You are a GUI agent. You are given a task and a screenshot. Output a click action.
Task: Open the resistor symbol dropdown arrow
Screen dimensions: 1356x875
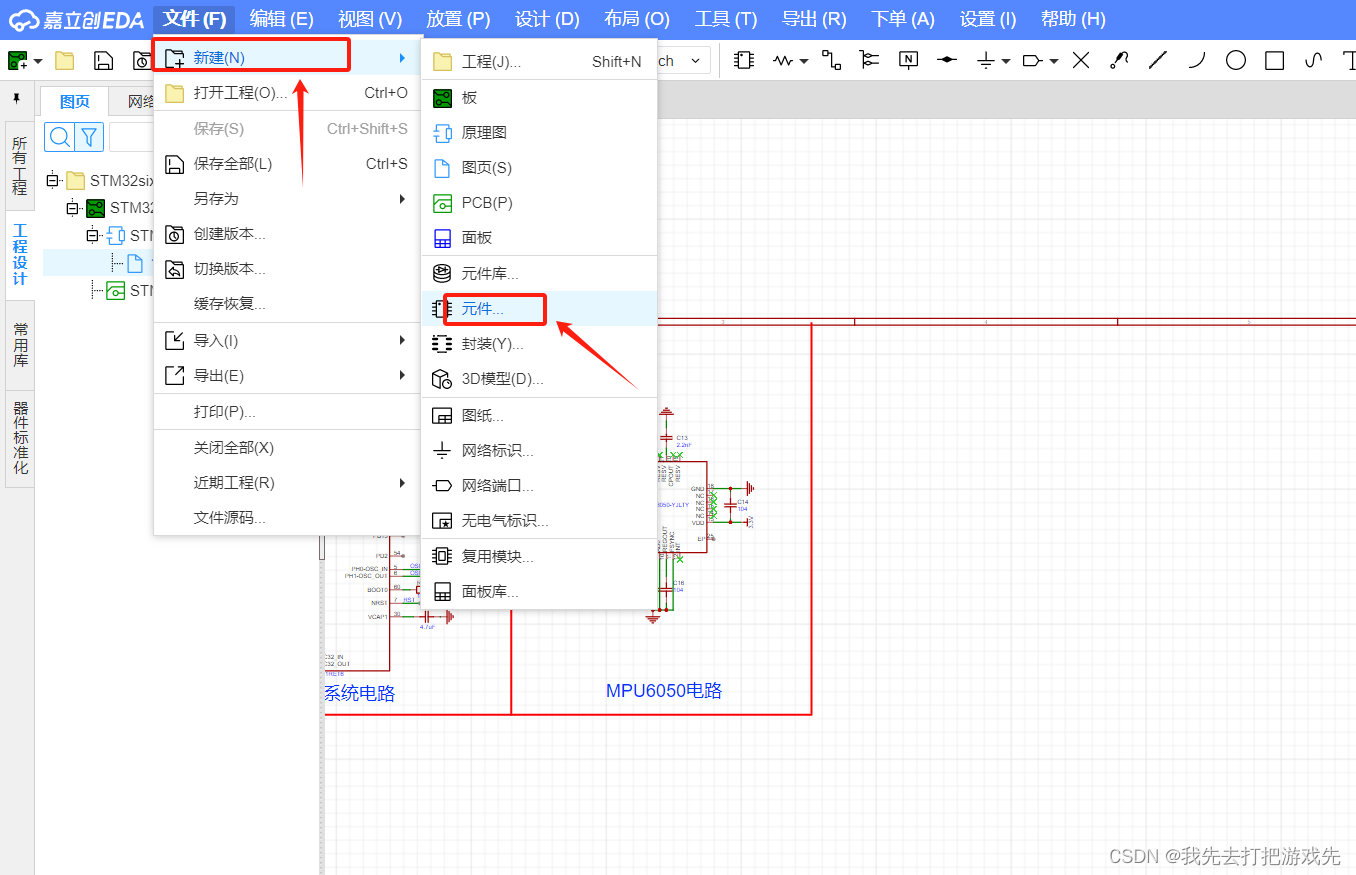point(803,61)
